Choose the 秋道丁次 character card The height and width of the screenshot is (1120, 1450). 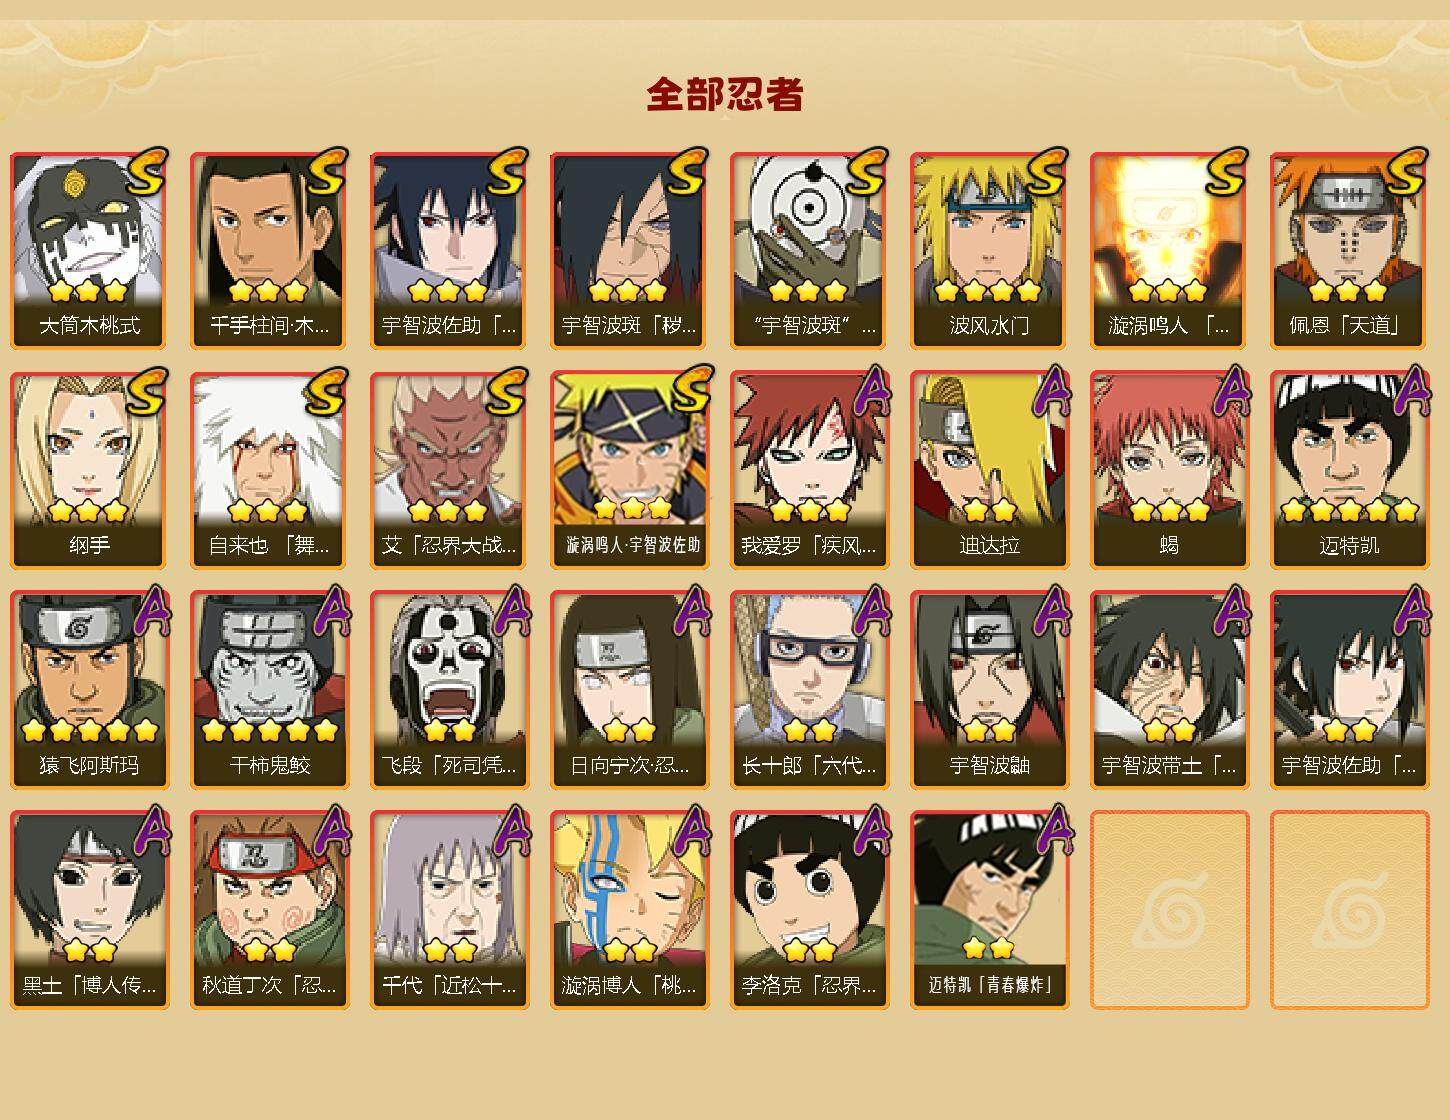click(269, 910)
